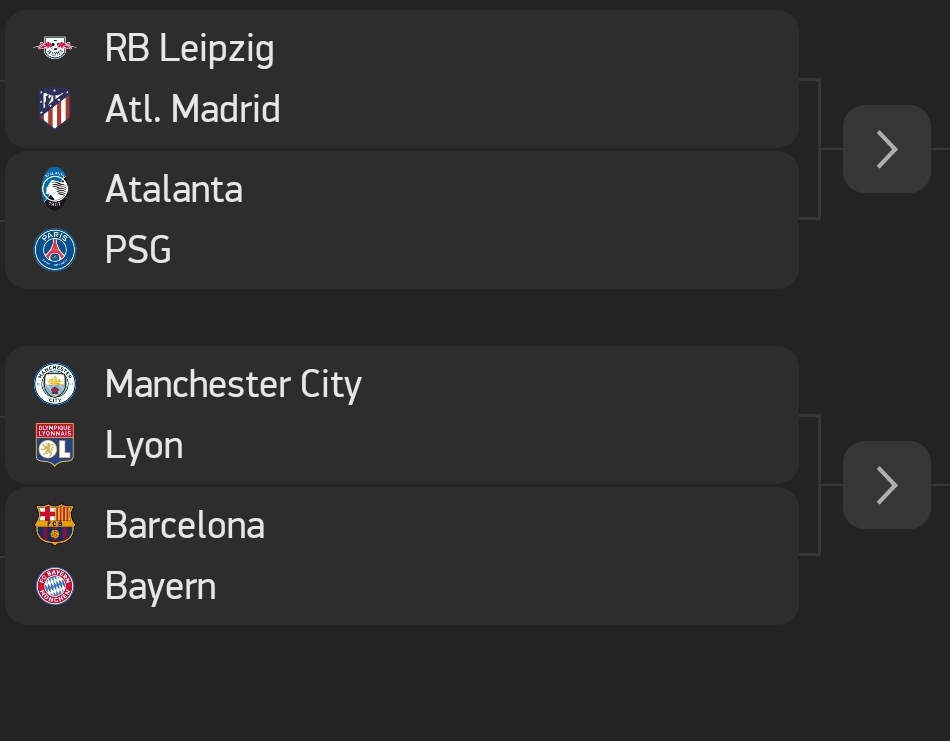Screen dimensions: 950x741
Task: Click the RB Leipzig club logo
Action: point(55,48)
